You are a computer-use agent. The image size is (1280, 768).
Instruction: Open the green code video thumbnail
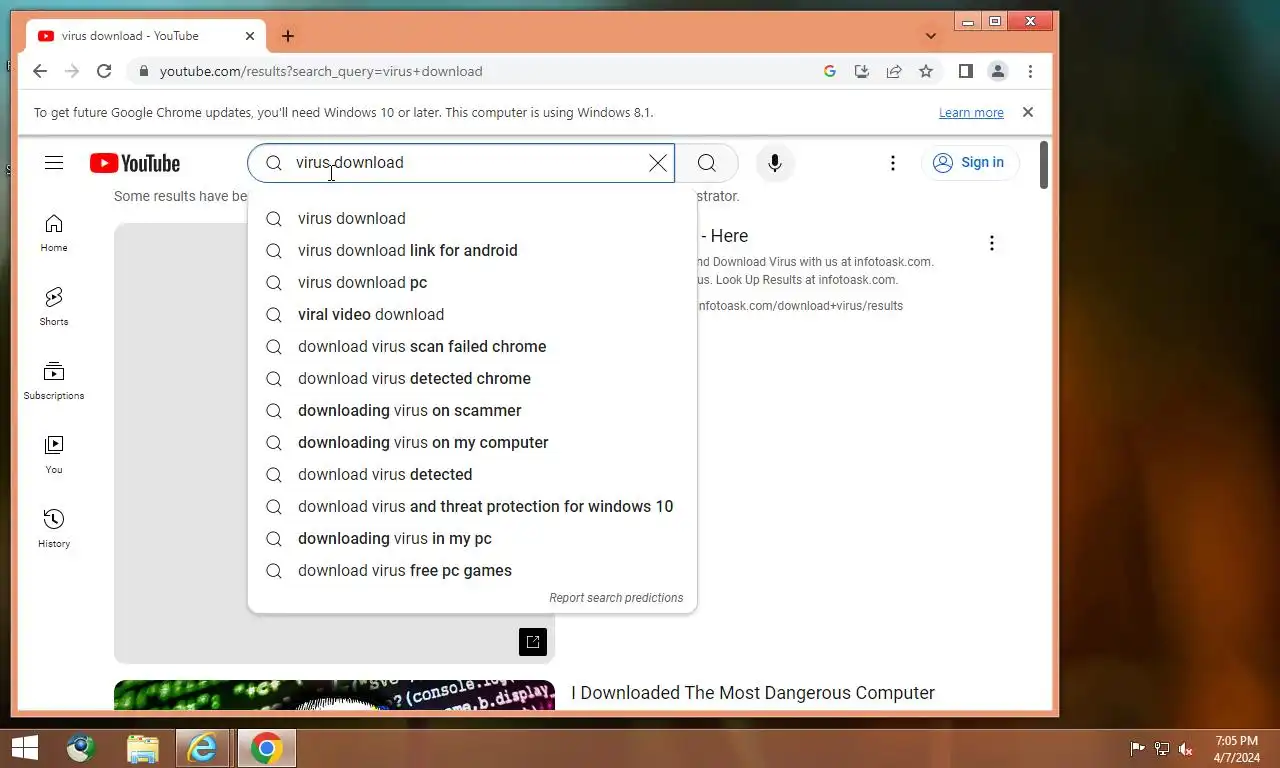pyautogui.click(x=334, y=696)
